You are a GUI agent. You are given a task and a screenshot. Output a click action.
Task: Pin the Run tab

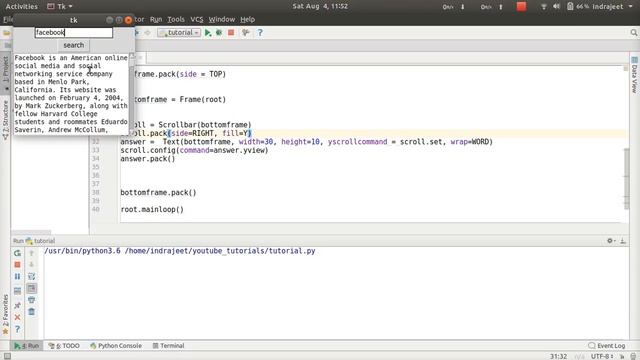(17, 305)
